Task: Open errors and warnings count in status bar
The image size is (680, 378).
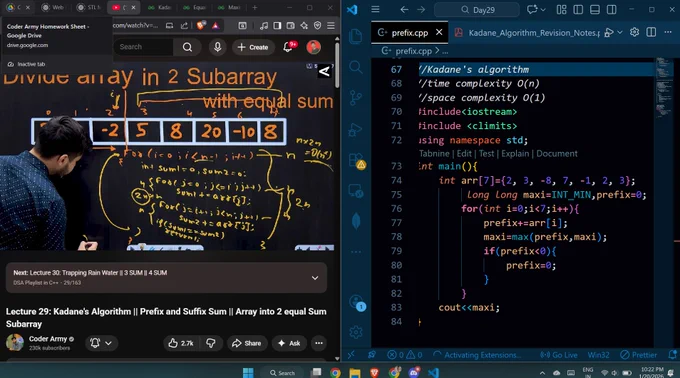Action: 405,355
